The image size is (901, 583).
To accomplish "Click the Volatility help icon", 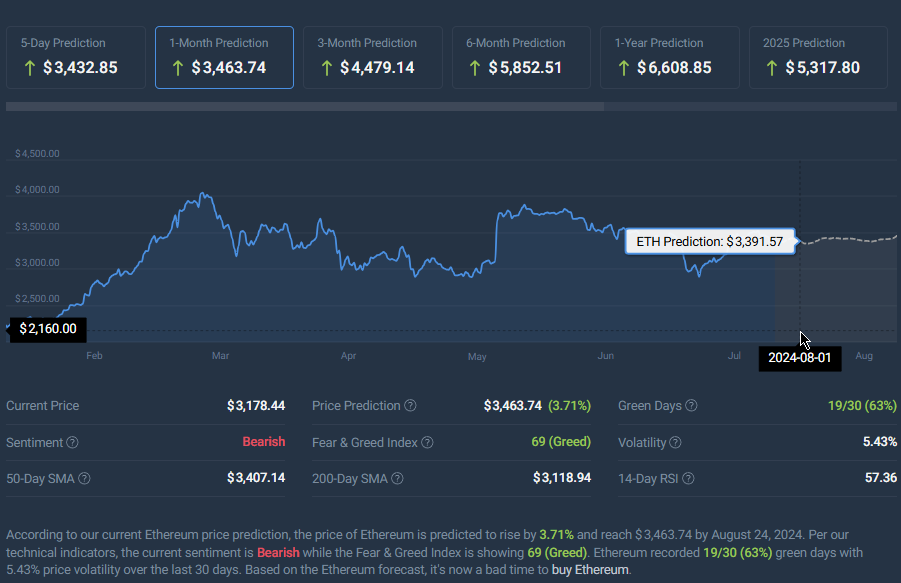I will [x=676, y=443].
